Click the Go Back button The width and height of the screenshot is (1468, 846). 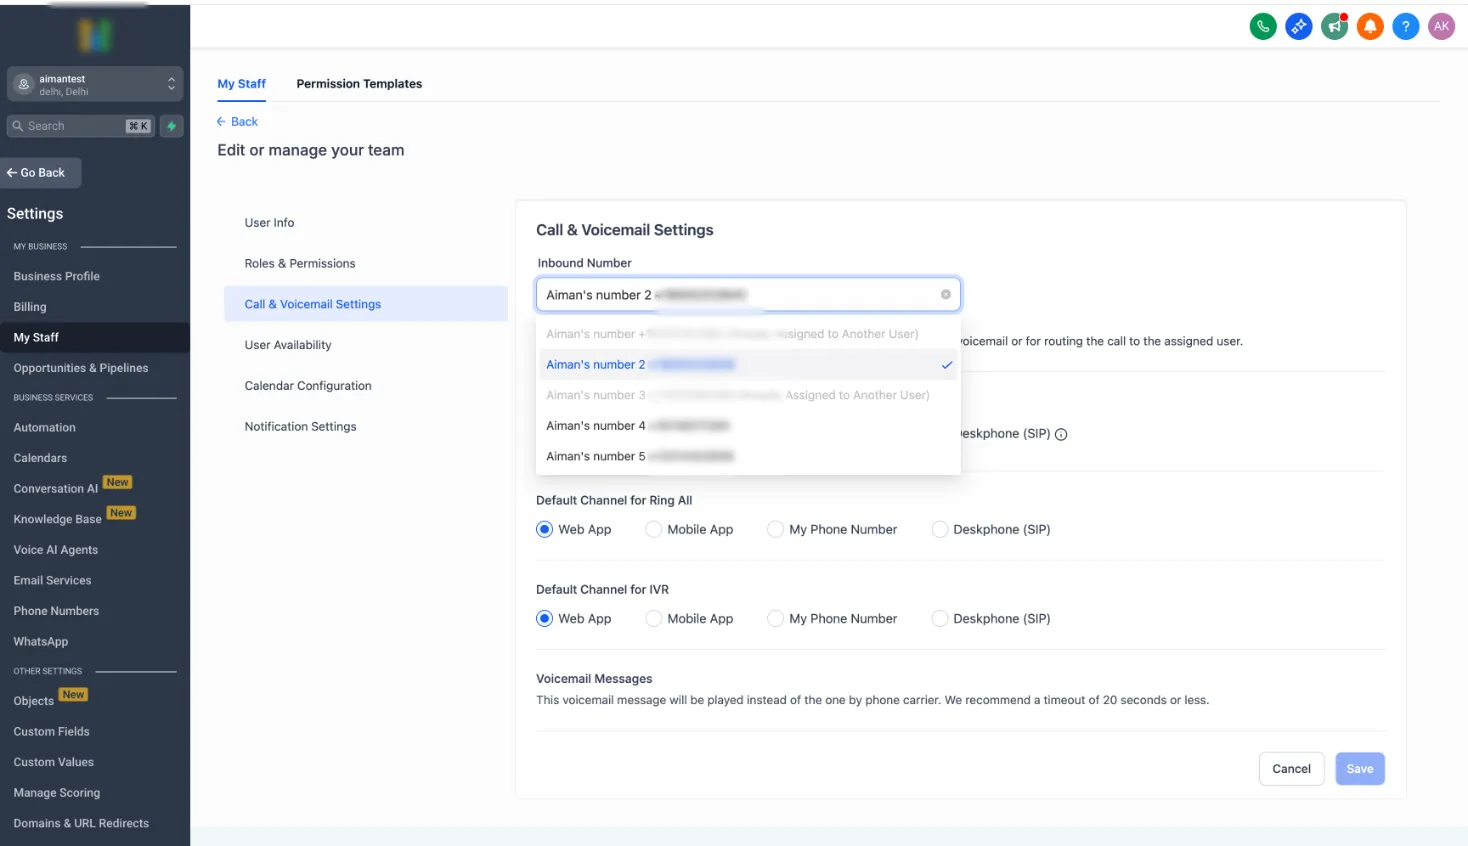41,173
